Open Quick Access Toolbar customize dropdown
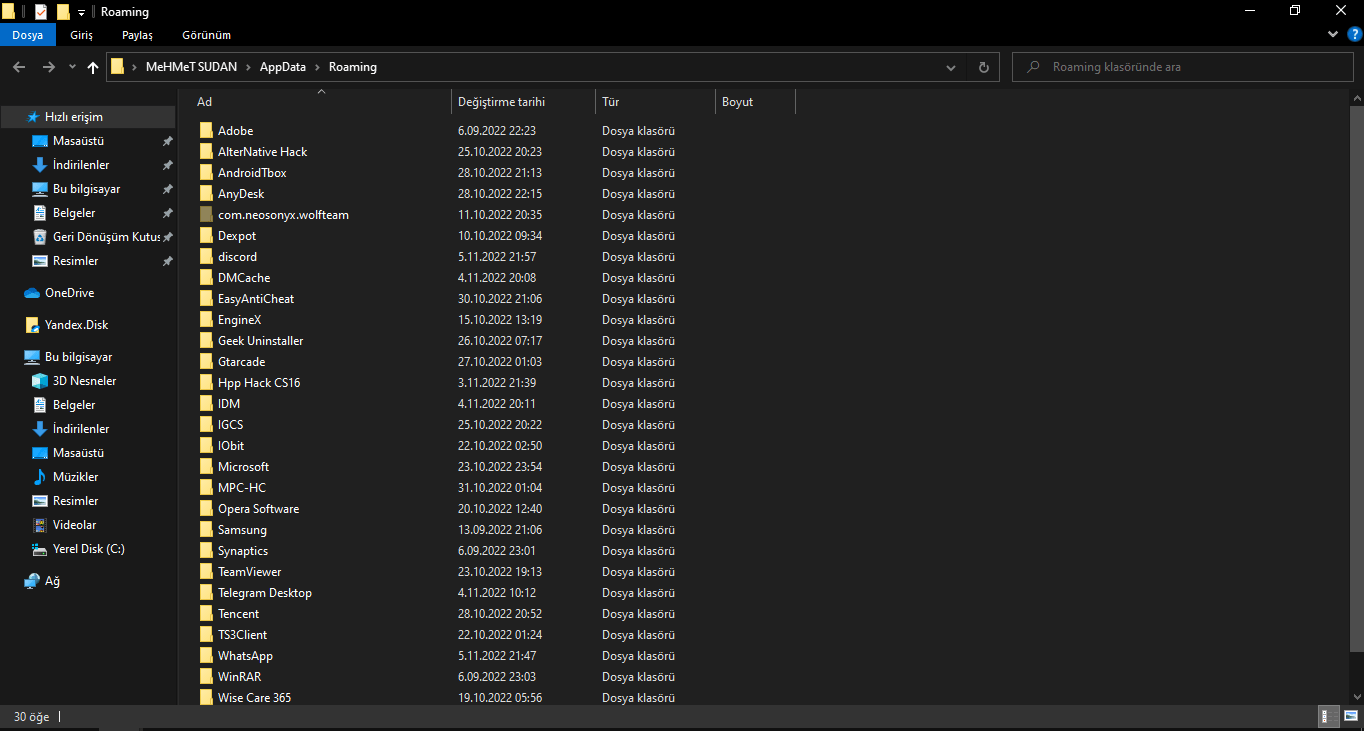This screenshot has width=1364, height=731. 81,12
